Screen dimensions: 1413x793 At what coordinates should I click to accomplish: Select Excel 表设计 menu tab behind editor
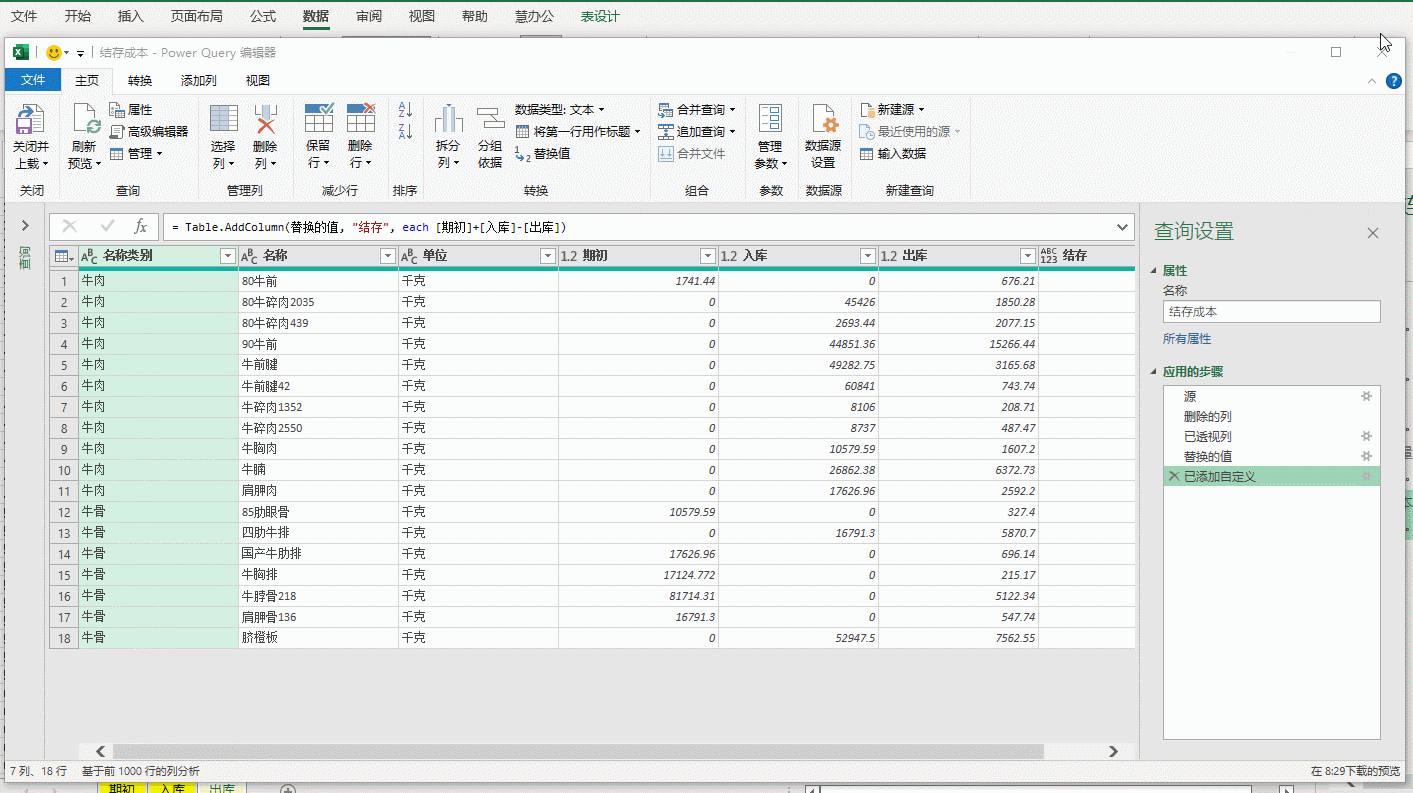pos(600,16)
